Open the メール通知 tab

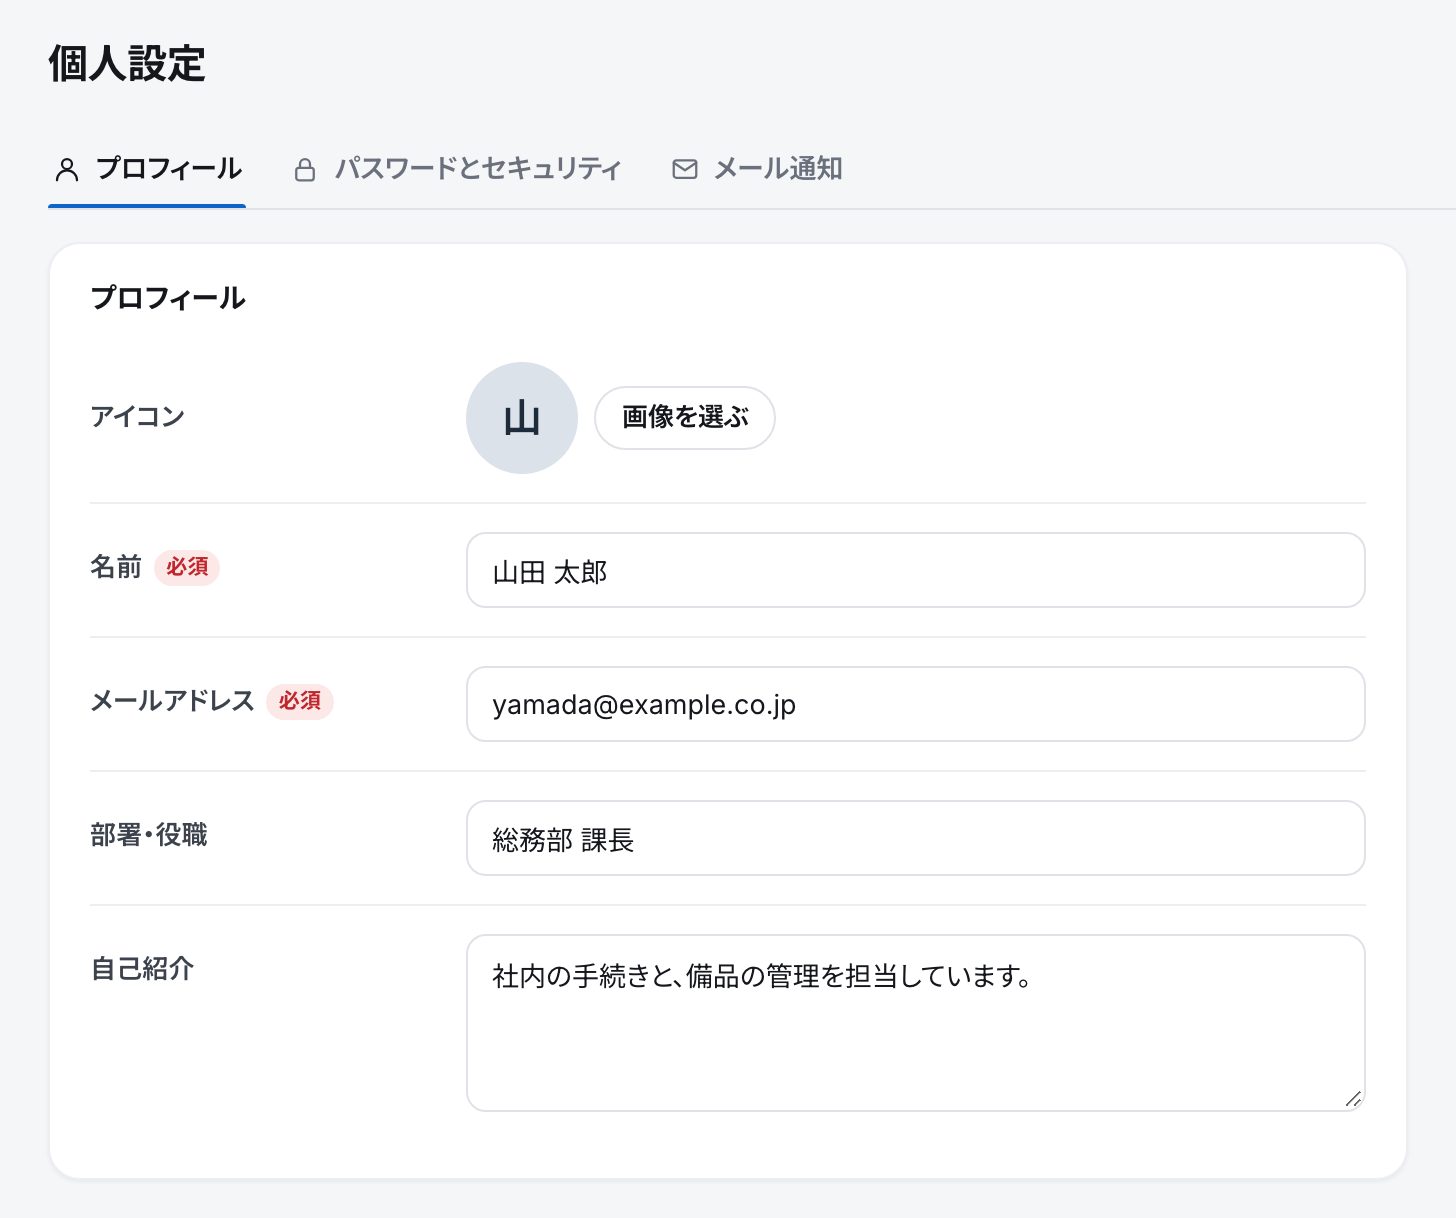(757, 169)
